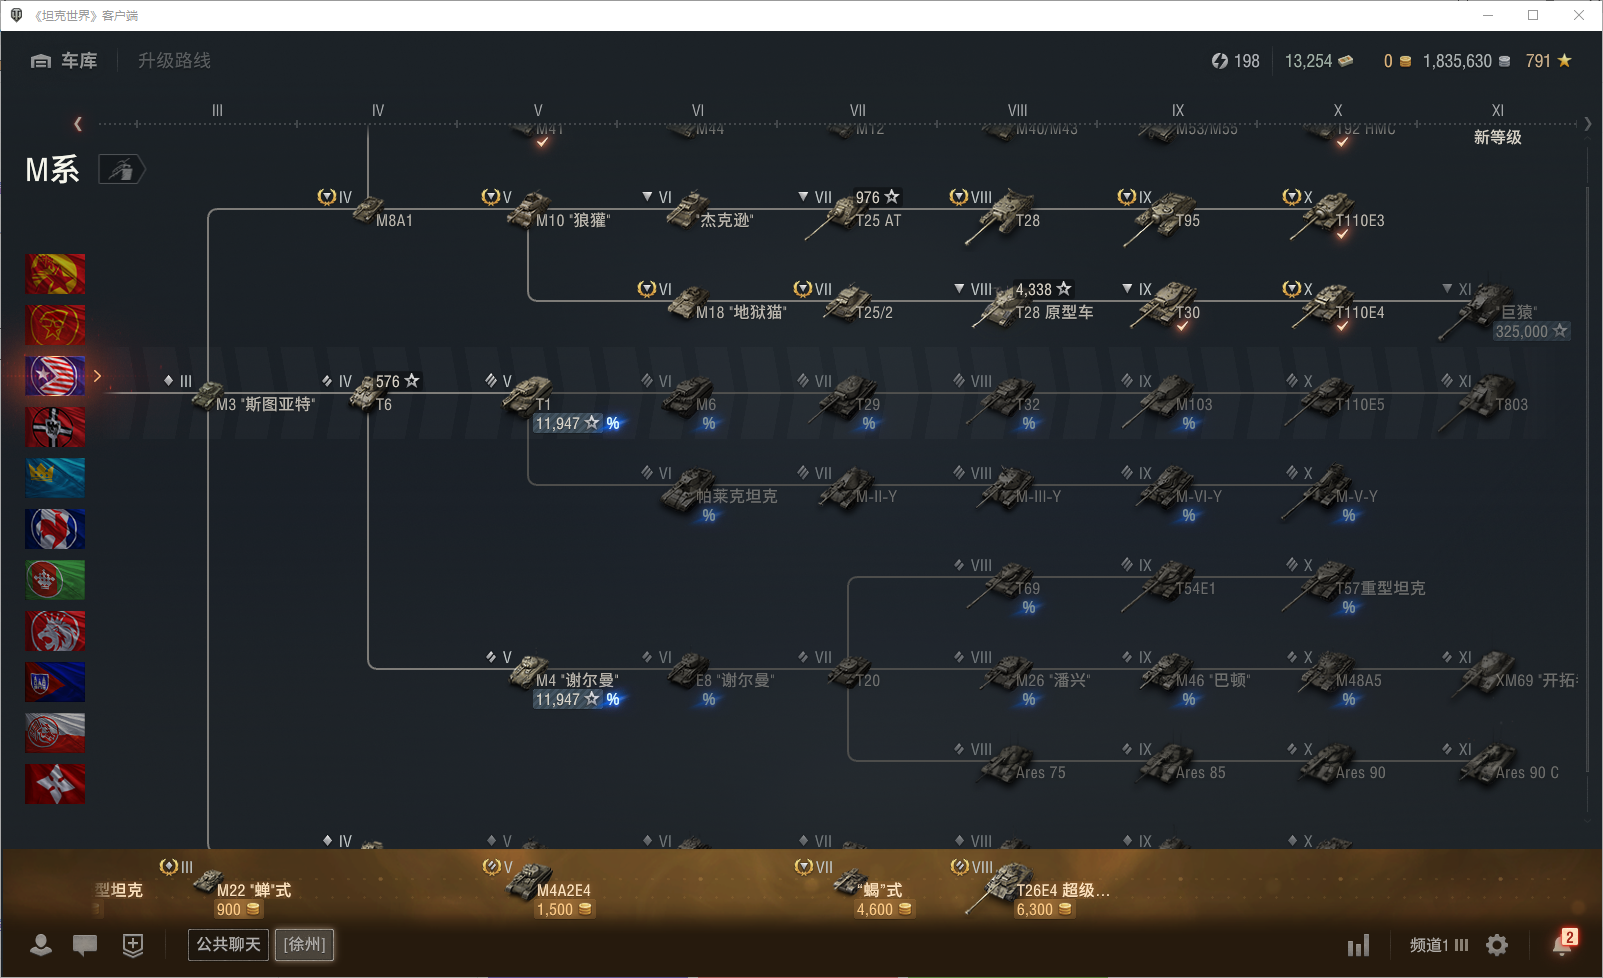Image resolution: width=1603 pixels, height=978 pixels.
Task: Click the 791 free experience star
Action: [1549, 61]
